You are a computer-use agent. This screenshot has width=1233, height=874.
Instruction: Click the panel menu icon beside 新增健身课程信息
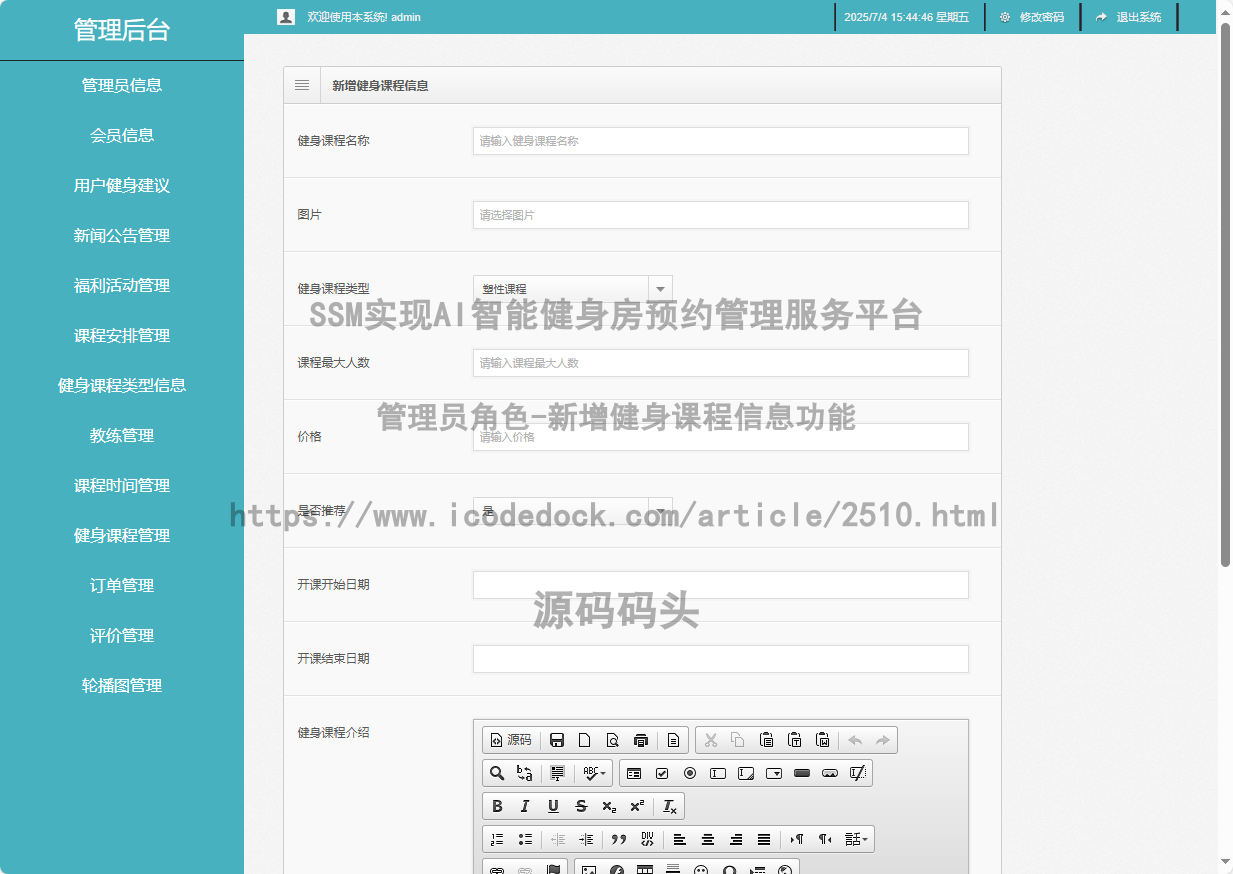302,85
